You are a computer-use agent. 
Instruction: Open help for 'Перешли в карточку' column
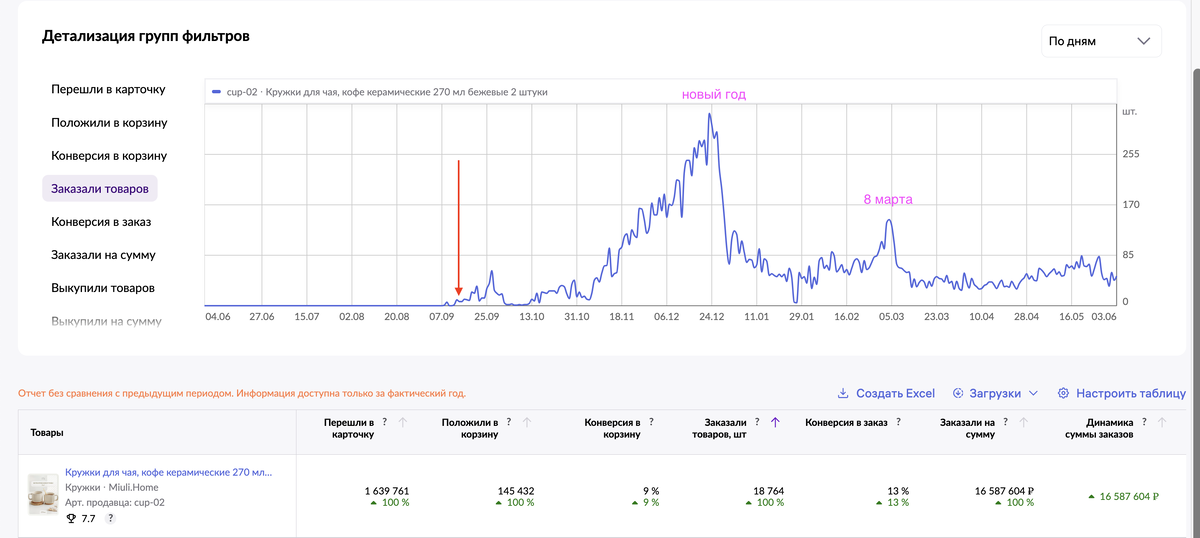(x=386, y=422)
